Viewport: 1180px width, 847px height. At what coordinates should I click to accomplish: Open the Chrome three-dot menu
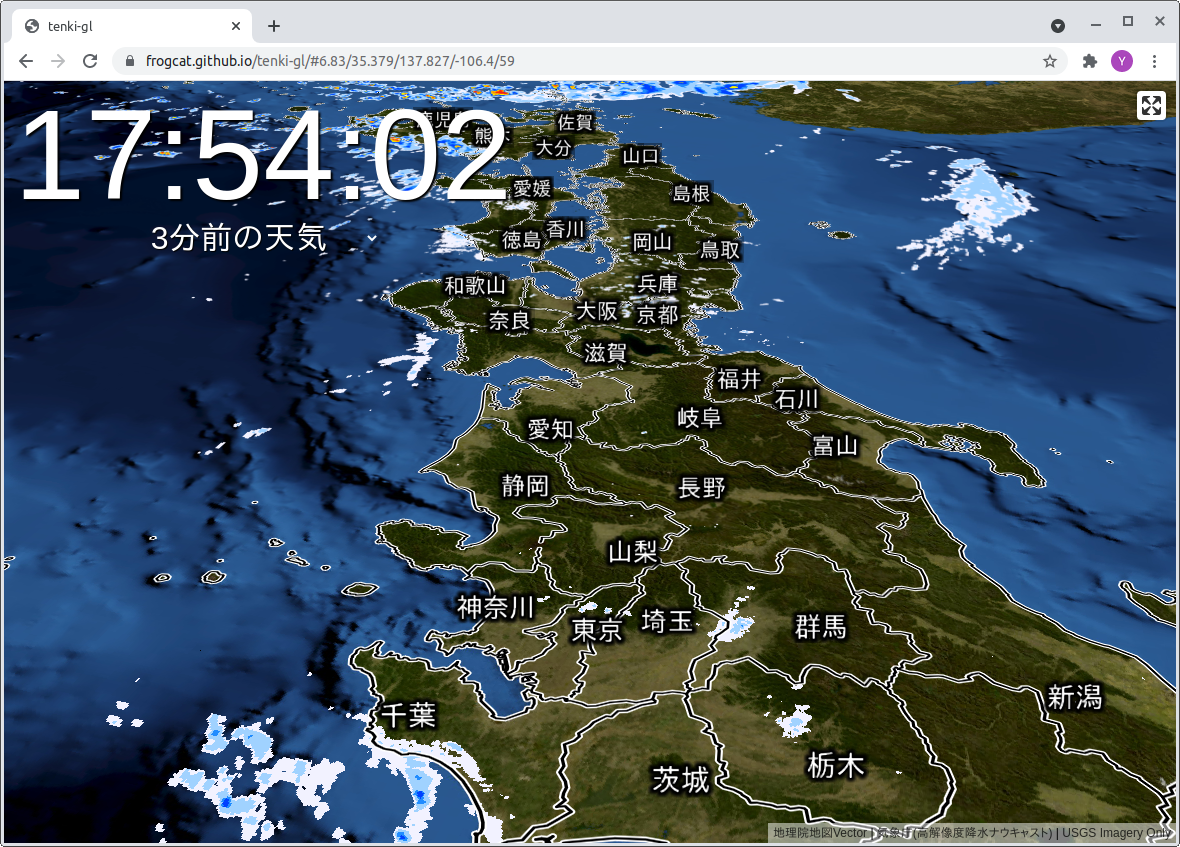1154,61
